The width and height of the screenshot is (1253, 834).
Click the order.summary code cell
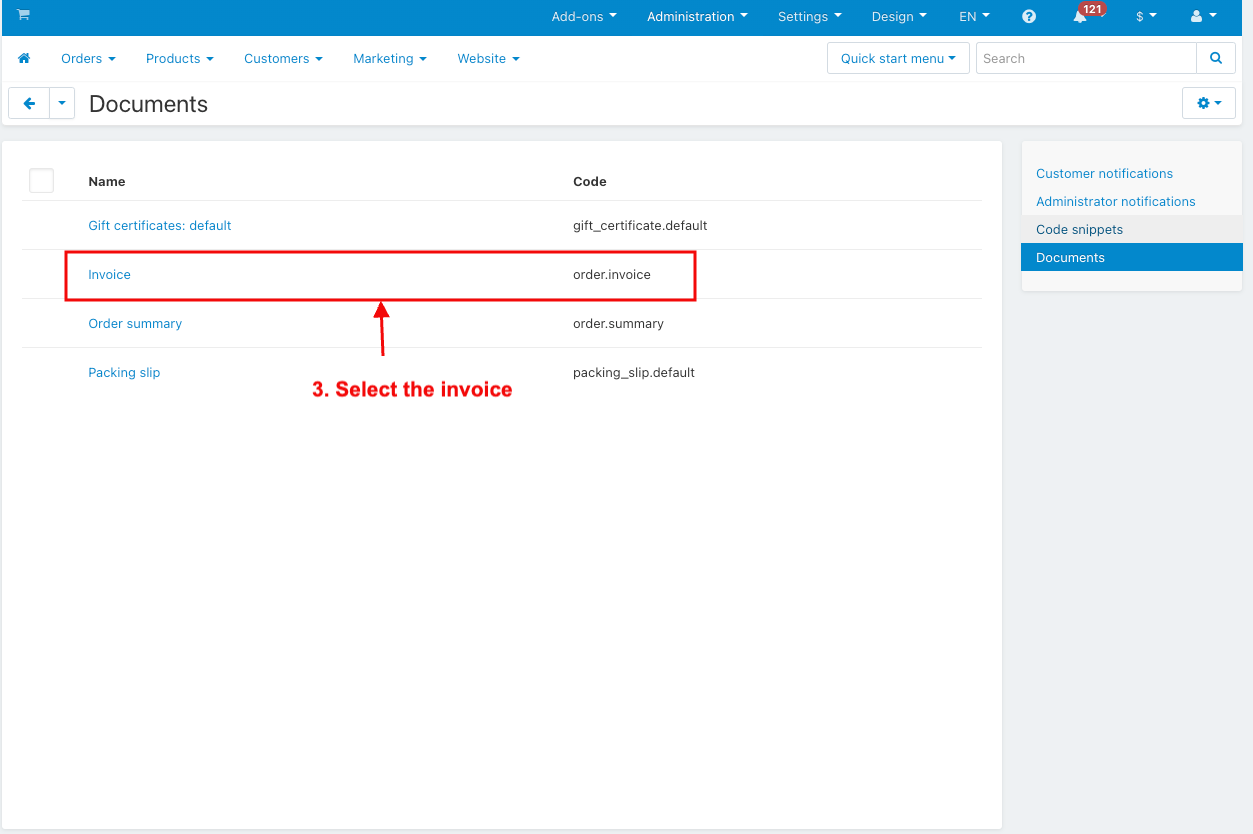[618, 324]
